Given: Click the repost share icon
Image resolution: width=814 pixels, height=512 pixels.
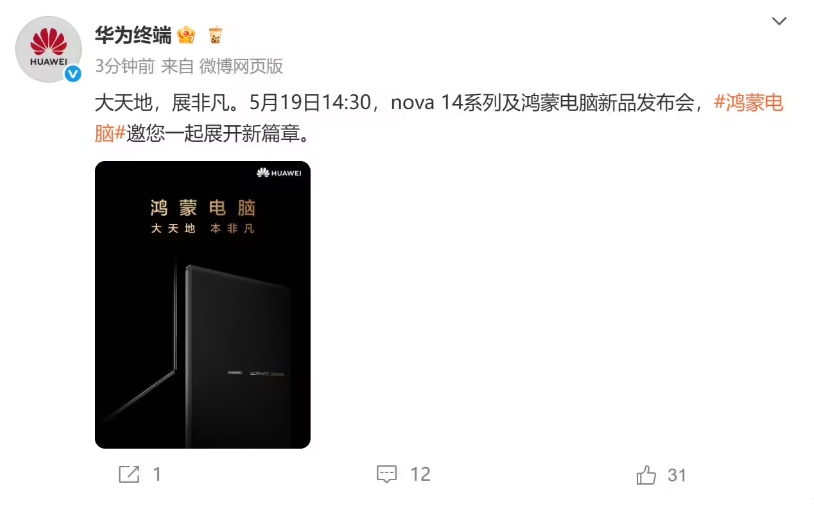Looking at the screenshot, I should tap(129, 474).
